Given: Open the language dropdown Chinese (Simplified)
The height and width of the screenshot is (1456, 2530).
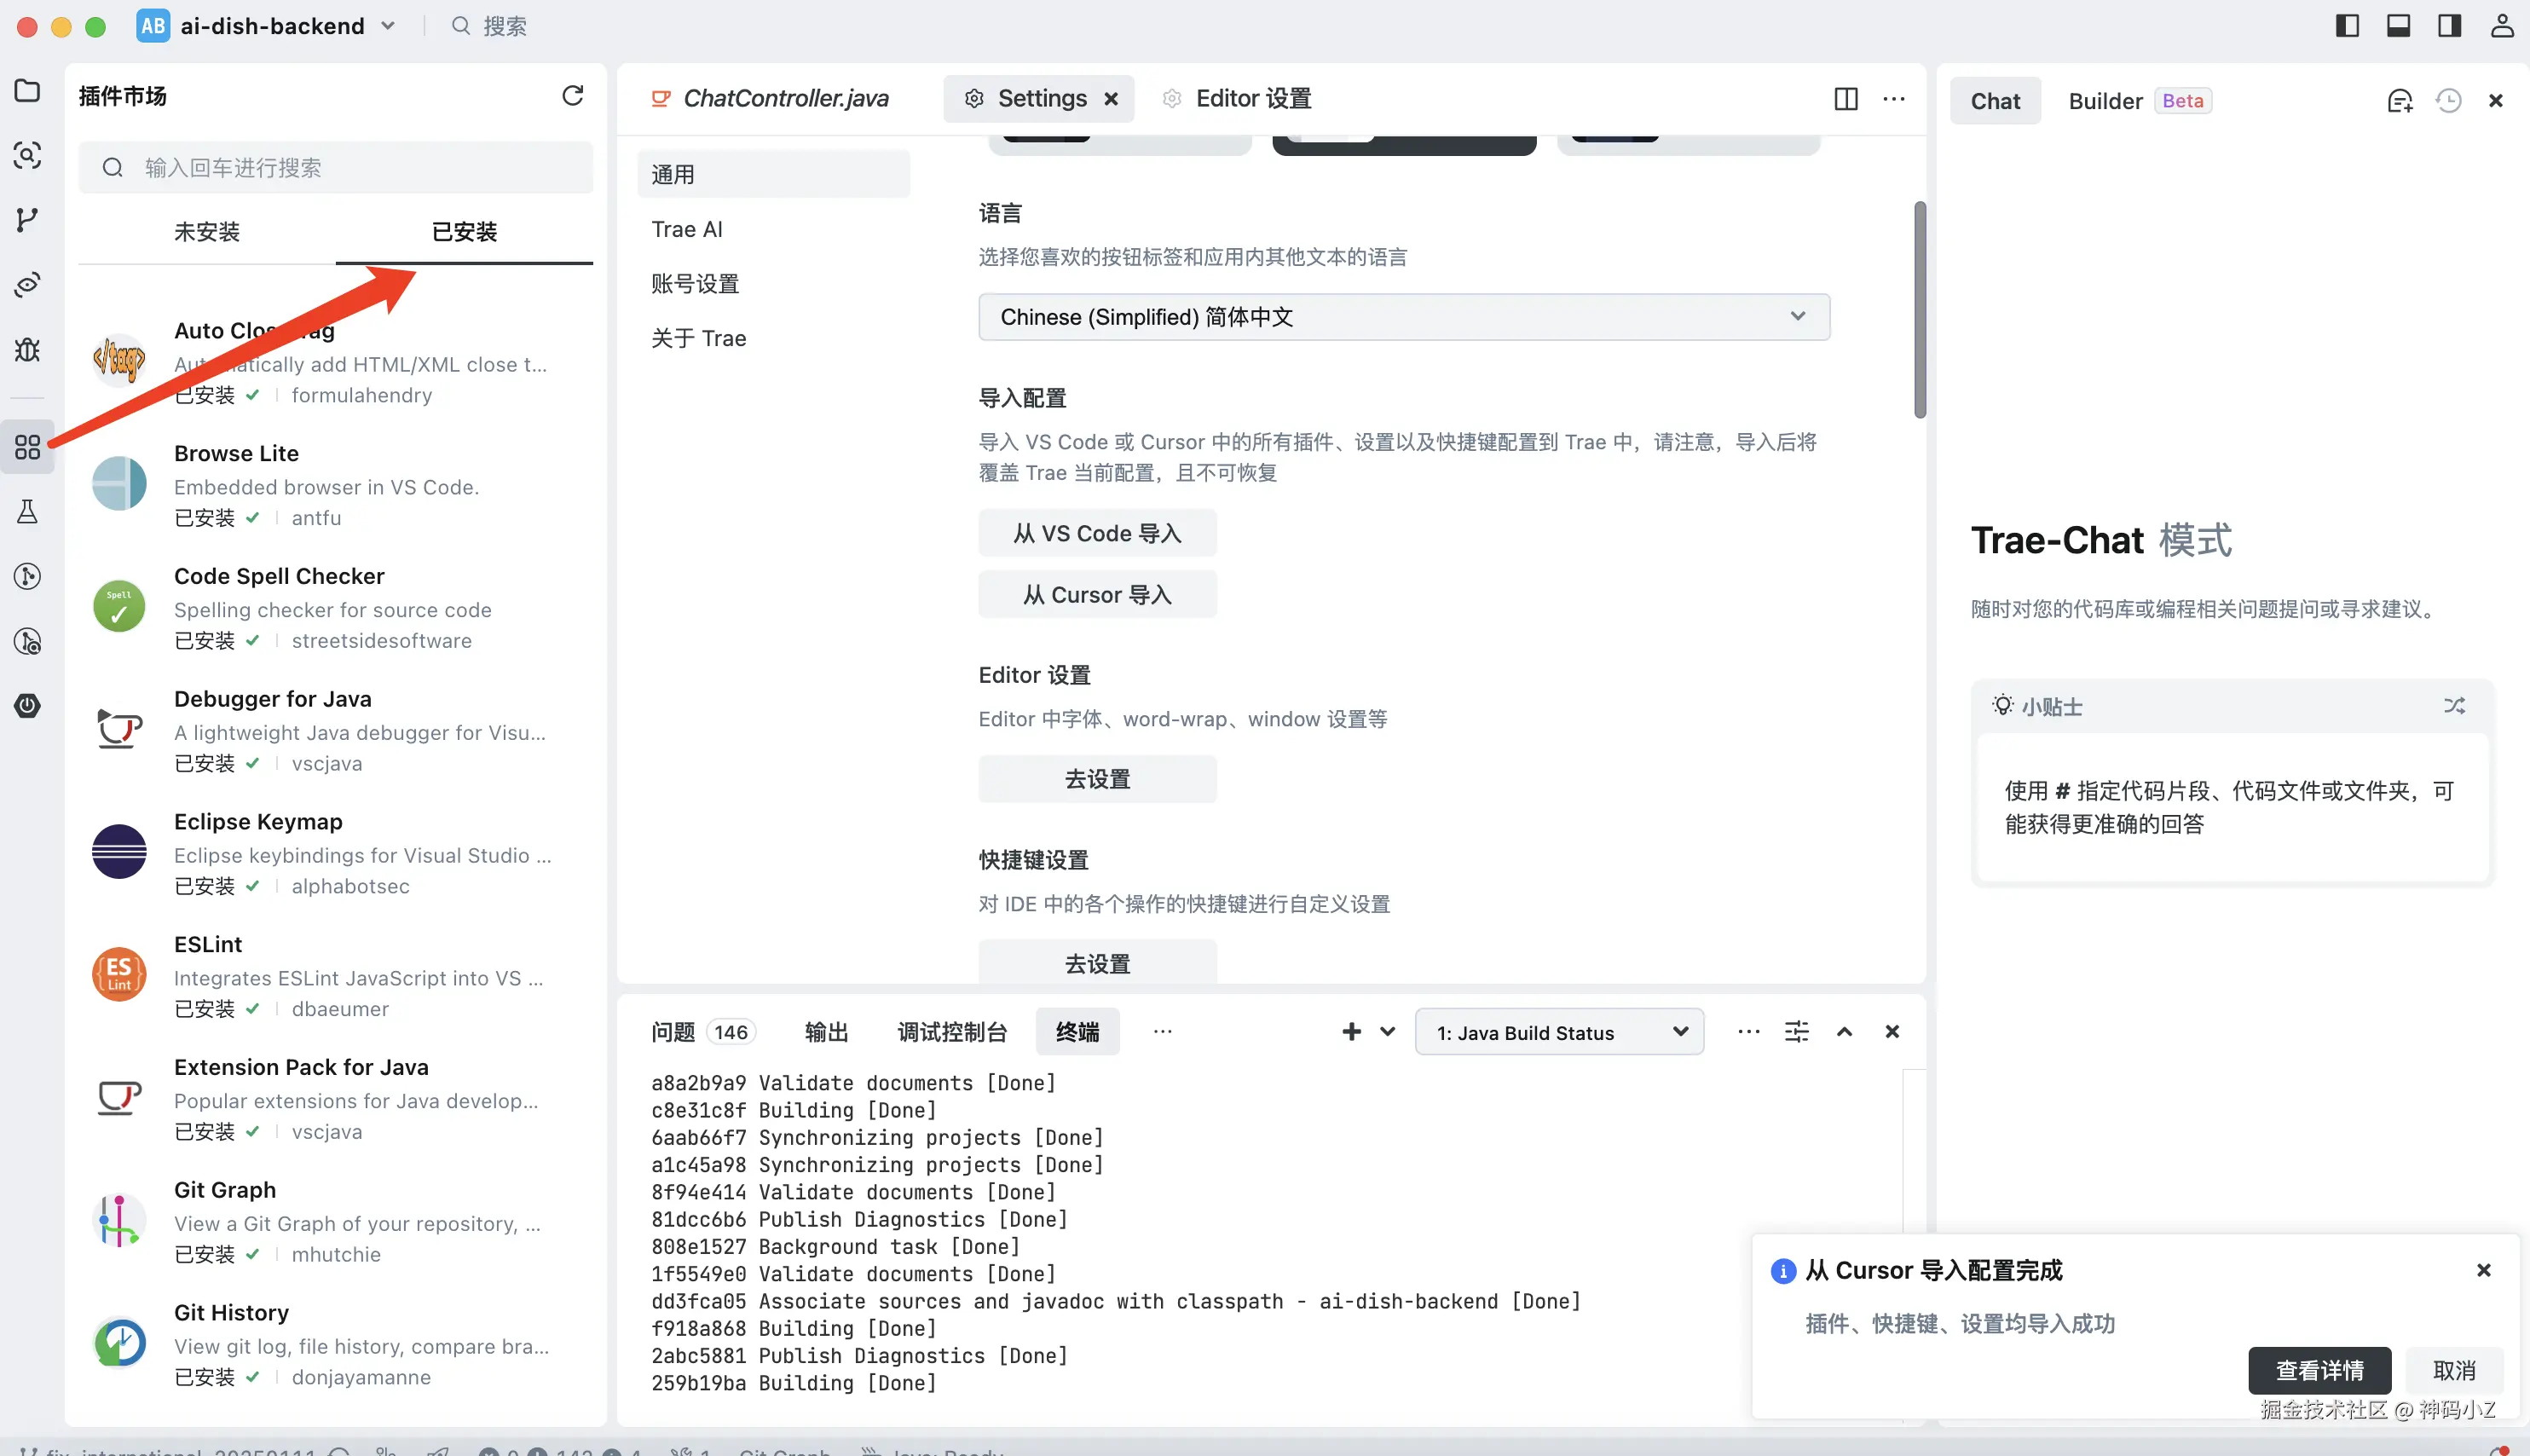Looking at the screenshot, I should (1403, 317).
